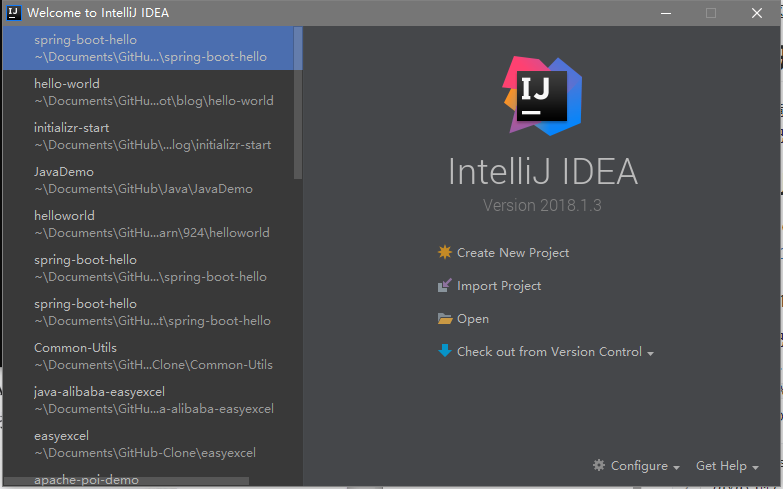The image size is (783, 489).
Task: Click the Configure gear icon
Action: [x=599, y=466]
